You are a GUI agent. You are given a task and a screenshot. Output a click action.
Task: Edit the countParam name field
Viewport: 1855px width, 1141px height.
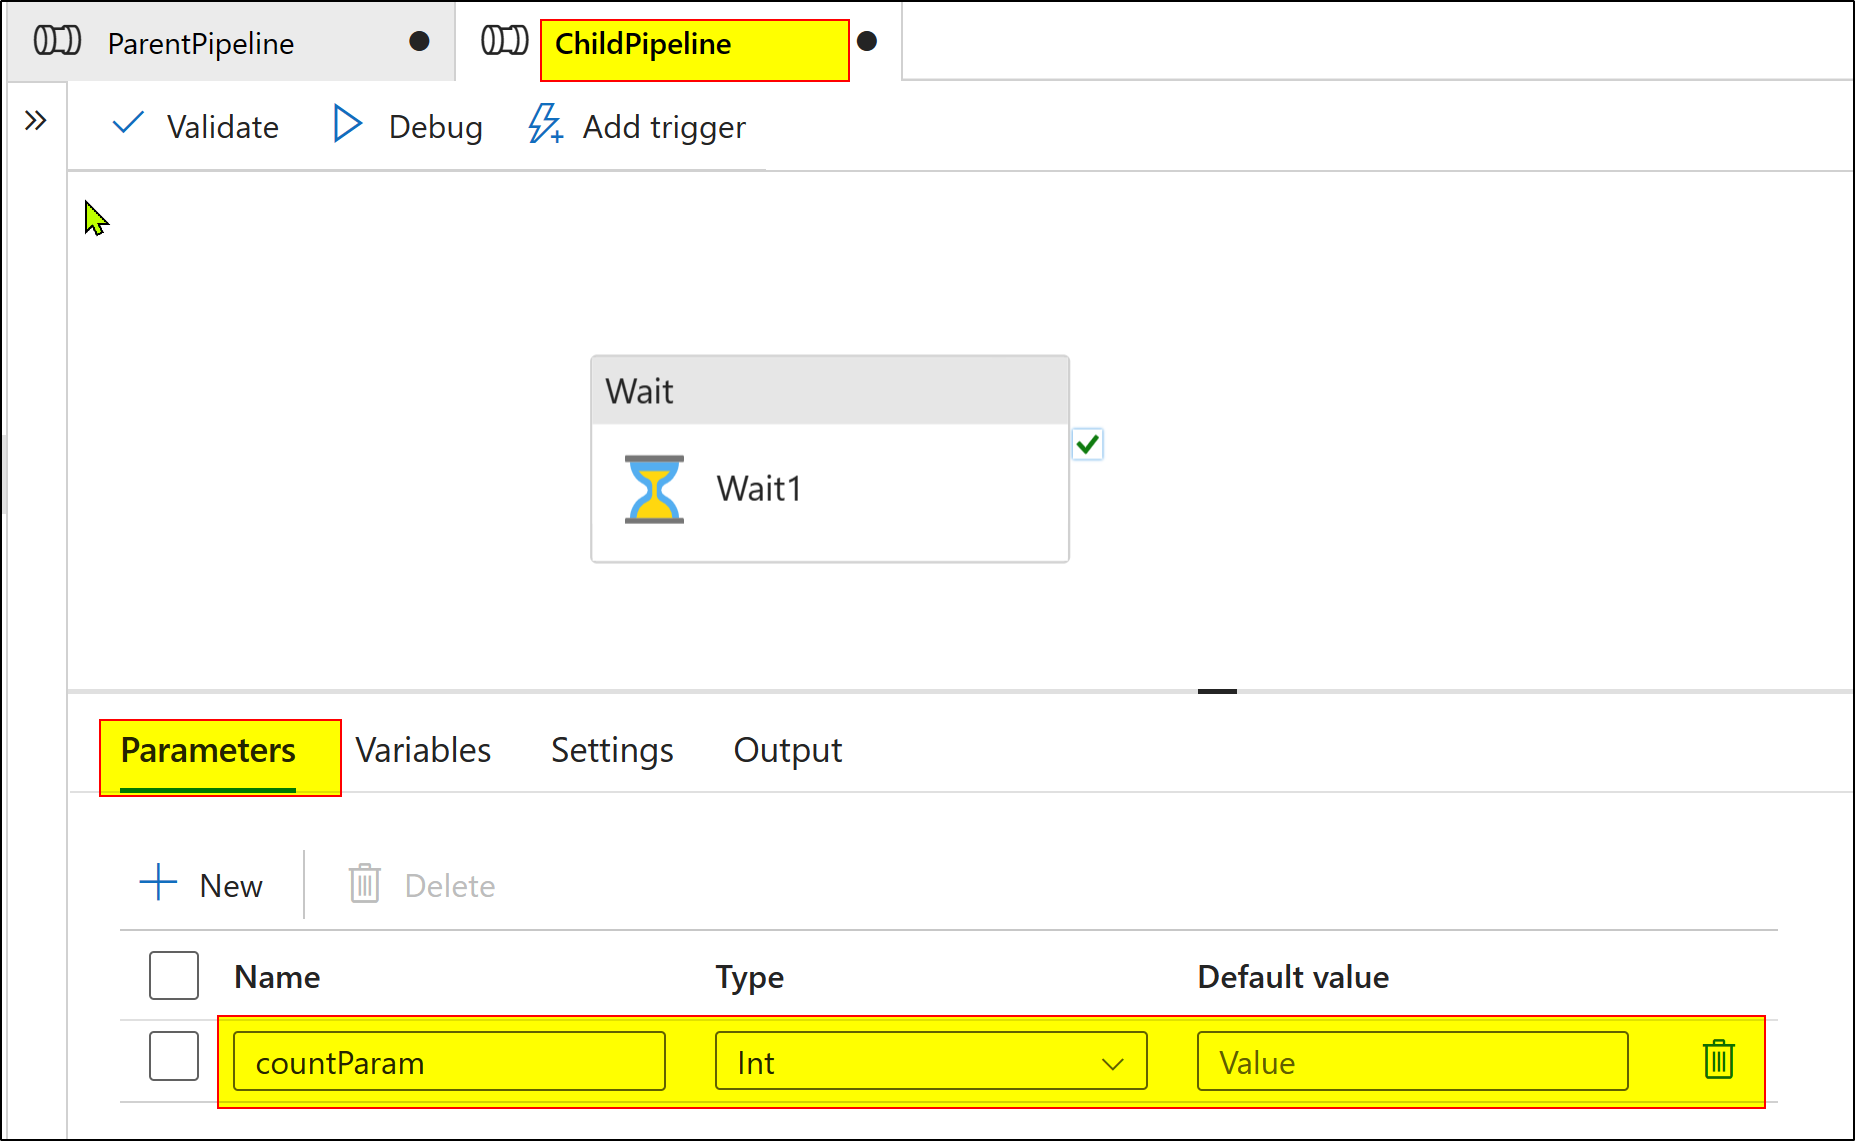pos(448,1062)
